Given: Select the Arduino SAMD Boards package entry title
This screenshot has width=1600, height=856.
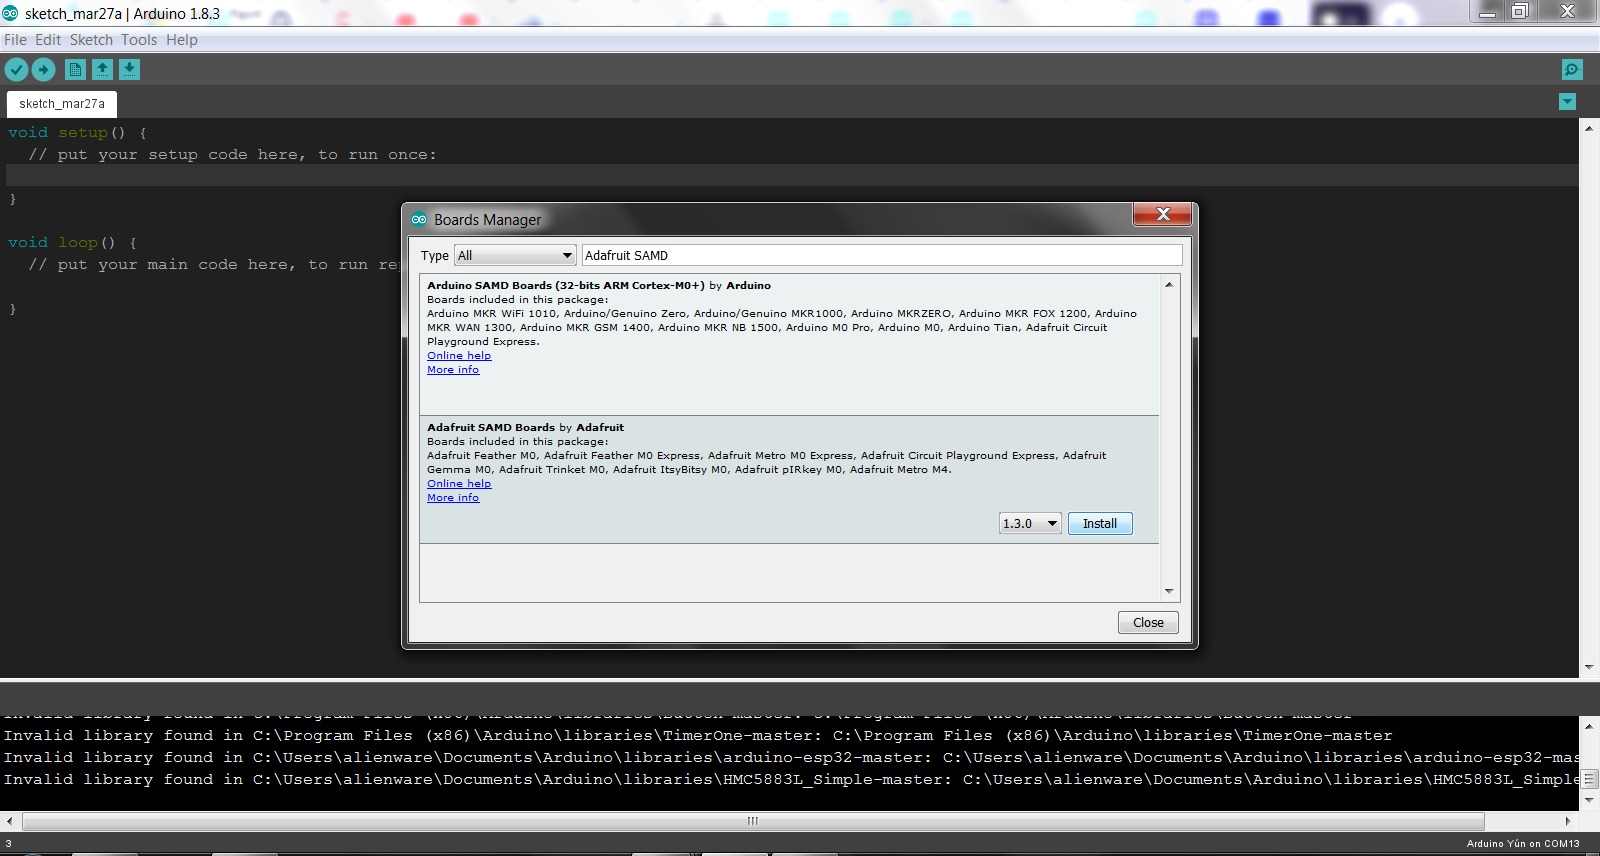Looking at the screenshot, I should (x=599, y=285).
